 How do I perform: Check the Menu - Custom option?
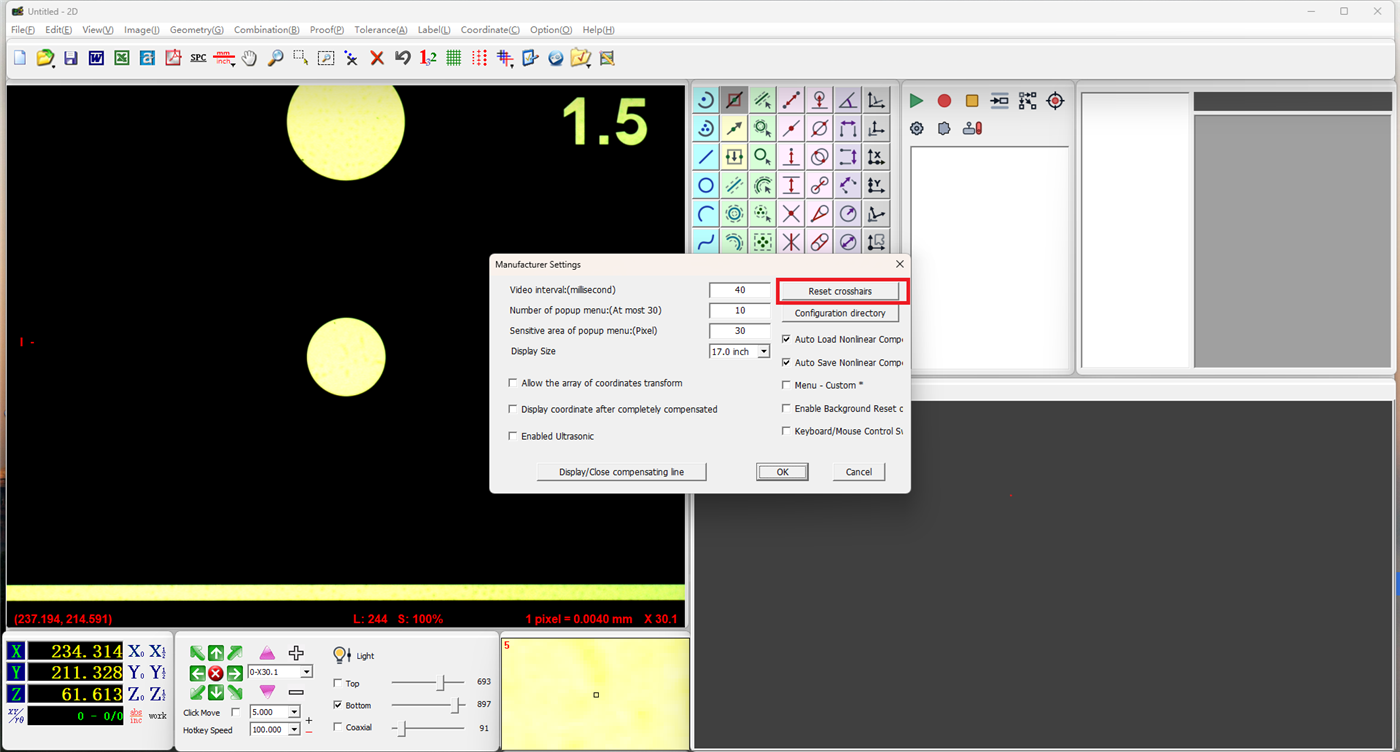[x=786, y=385]
